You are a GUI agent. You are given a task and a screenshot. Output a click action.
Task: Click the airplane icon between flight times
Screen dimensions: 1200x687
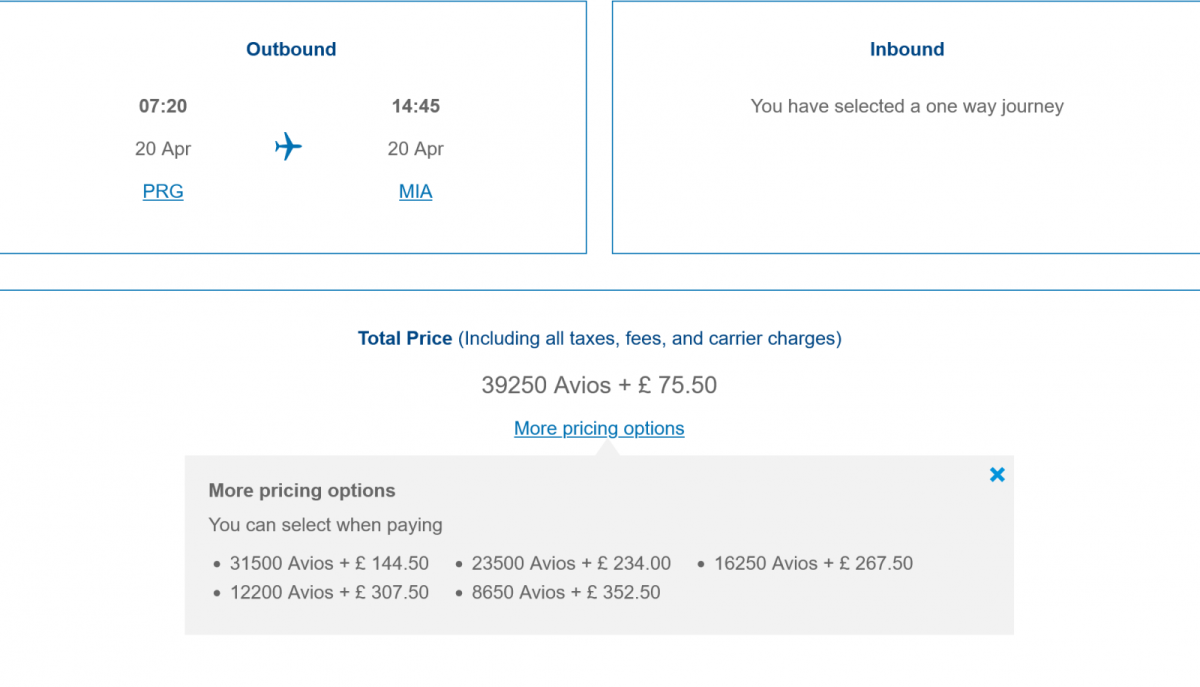pyautogui.click(x=288, y=147)
